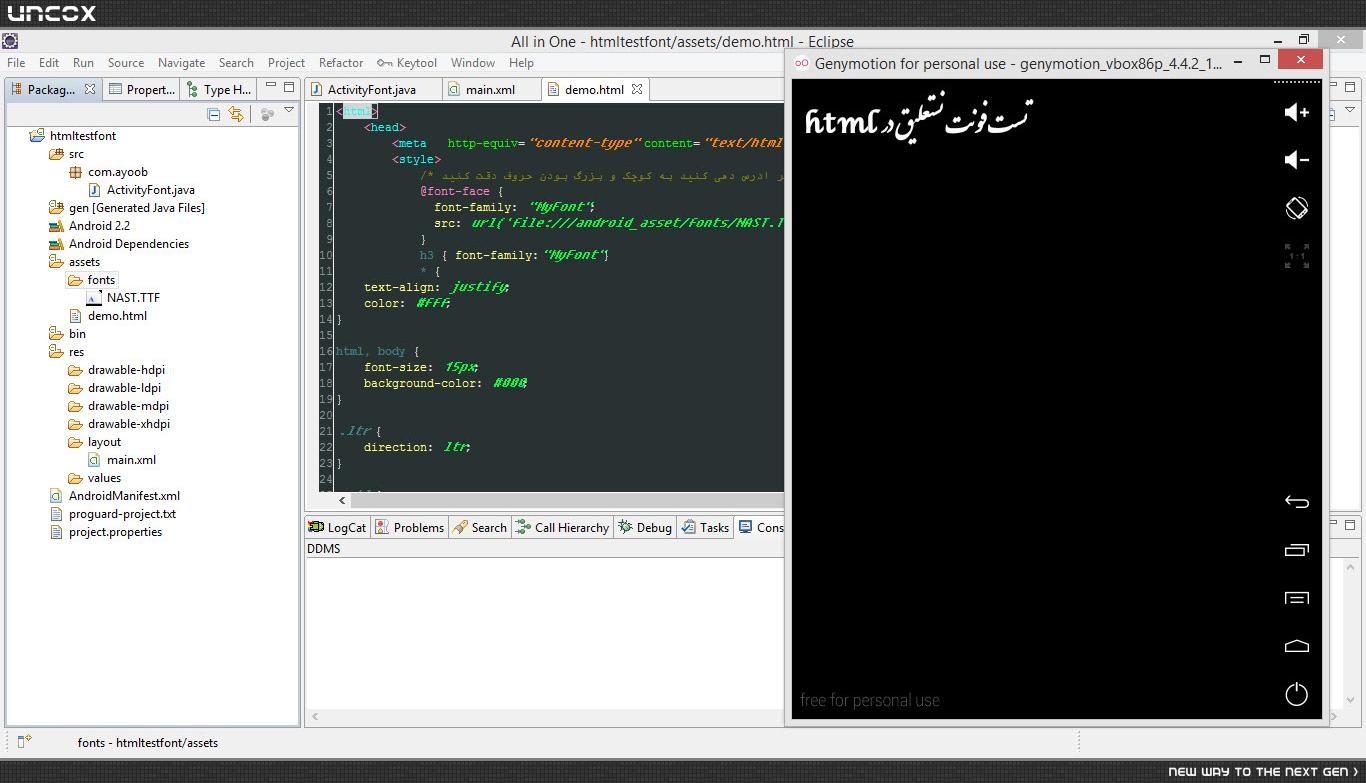1366x783 pixels.
Task: Open the Source menu
Action: (x=126, y=62)
